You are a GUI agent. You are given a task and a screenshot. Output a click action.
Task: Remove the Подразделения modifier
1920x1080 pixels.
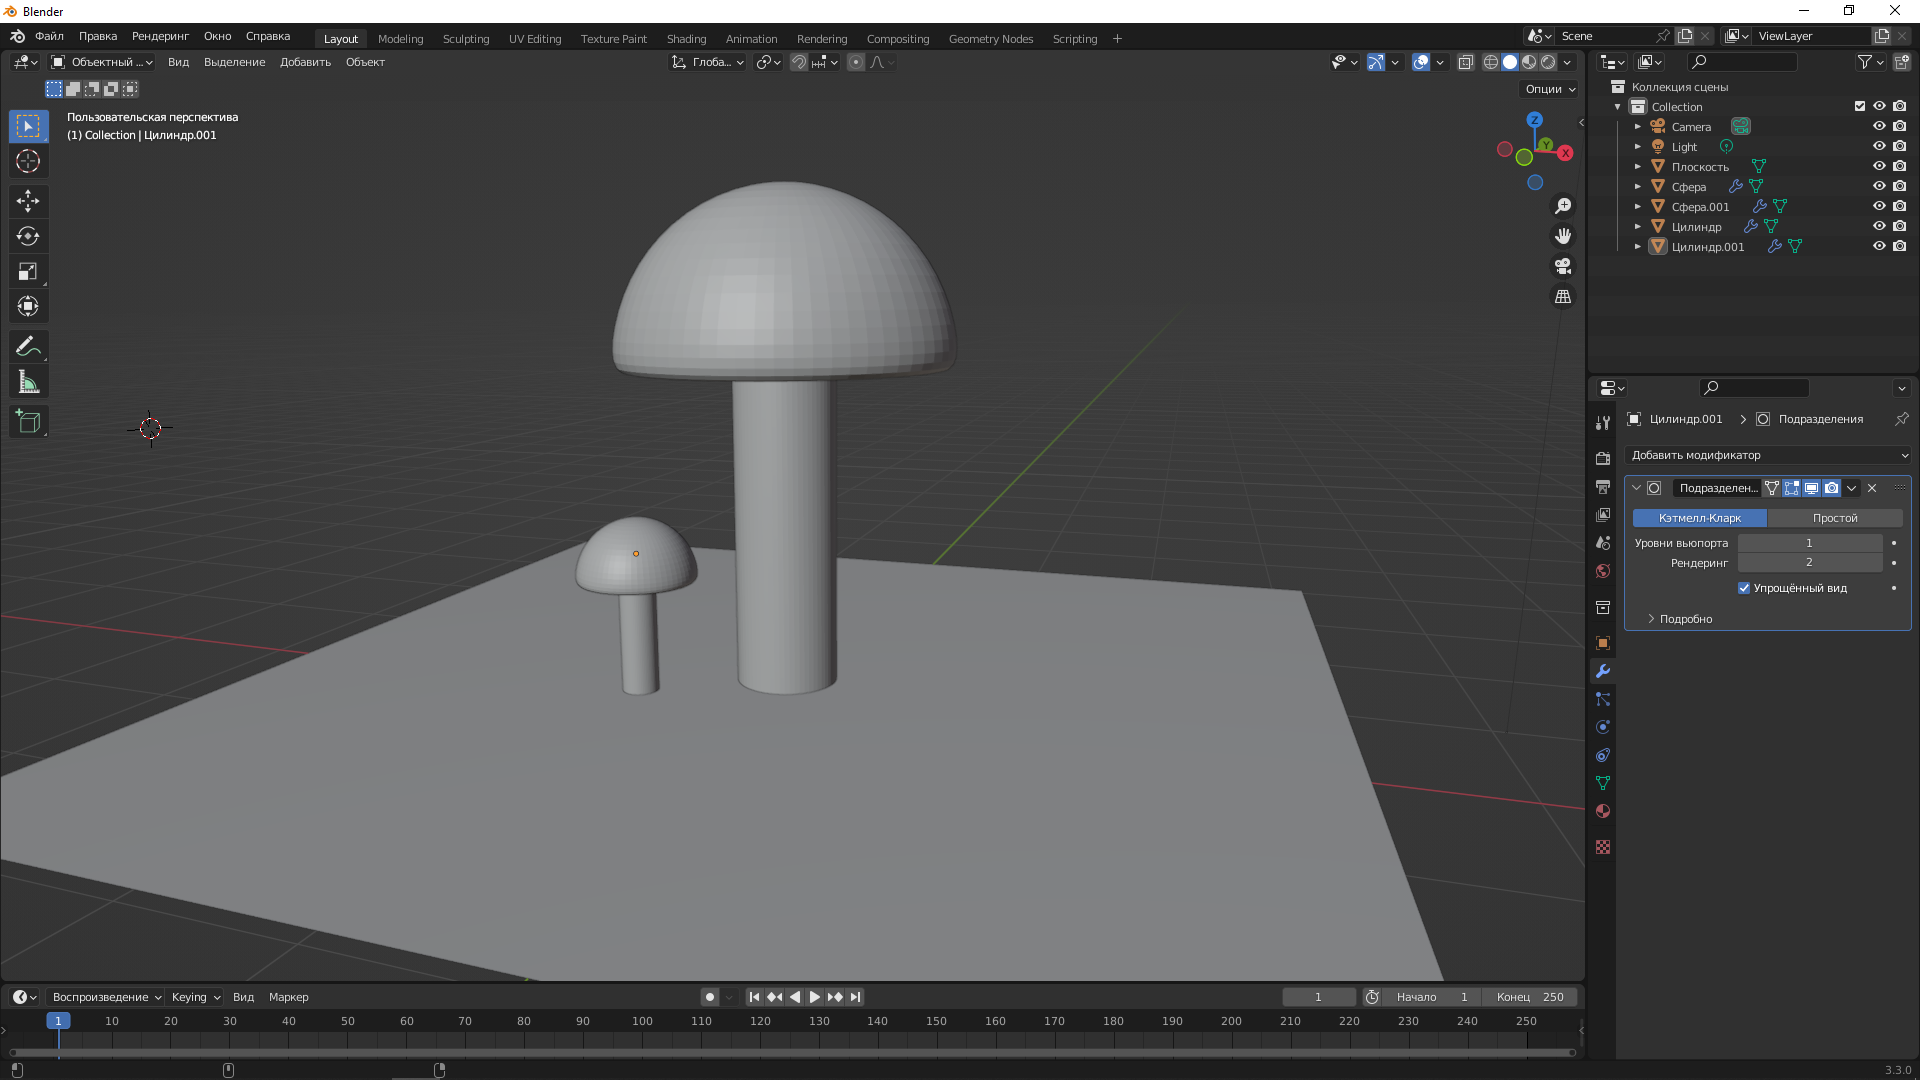point(1872,488)
